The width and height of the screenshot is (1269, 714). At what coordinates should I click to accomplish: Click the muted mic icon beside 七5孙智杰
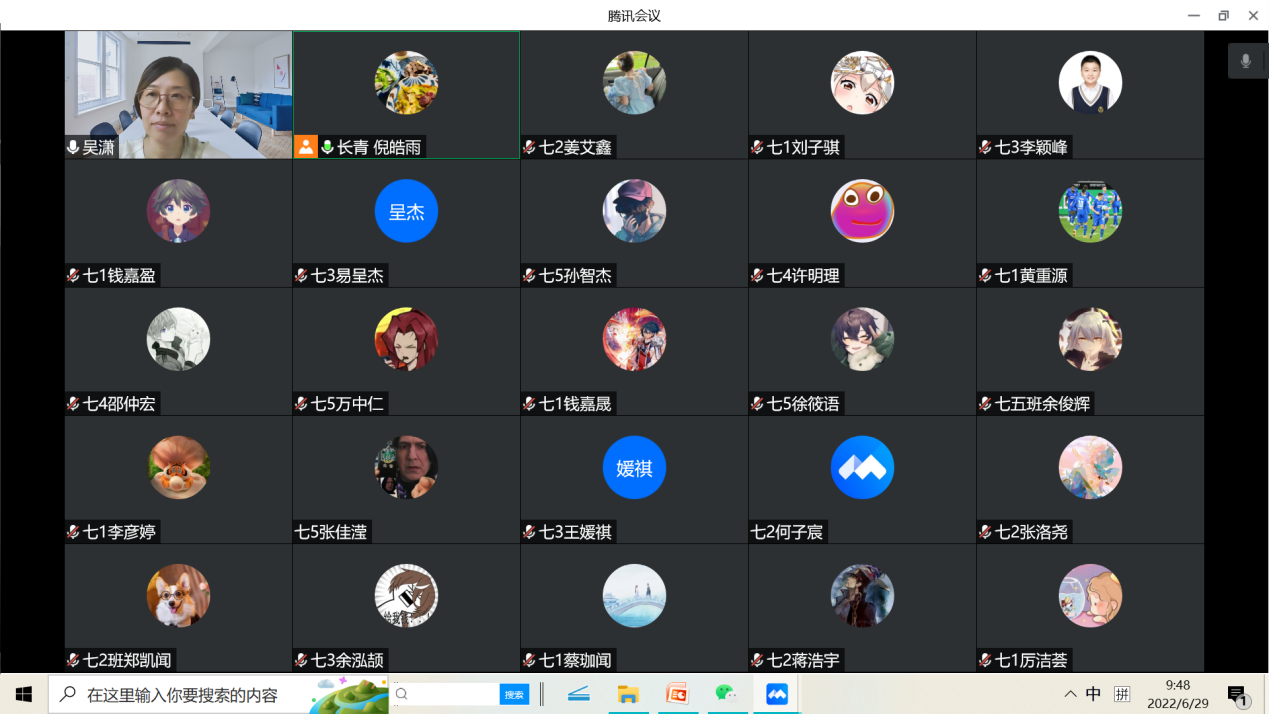530,275
